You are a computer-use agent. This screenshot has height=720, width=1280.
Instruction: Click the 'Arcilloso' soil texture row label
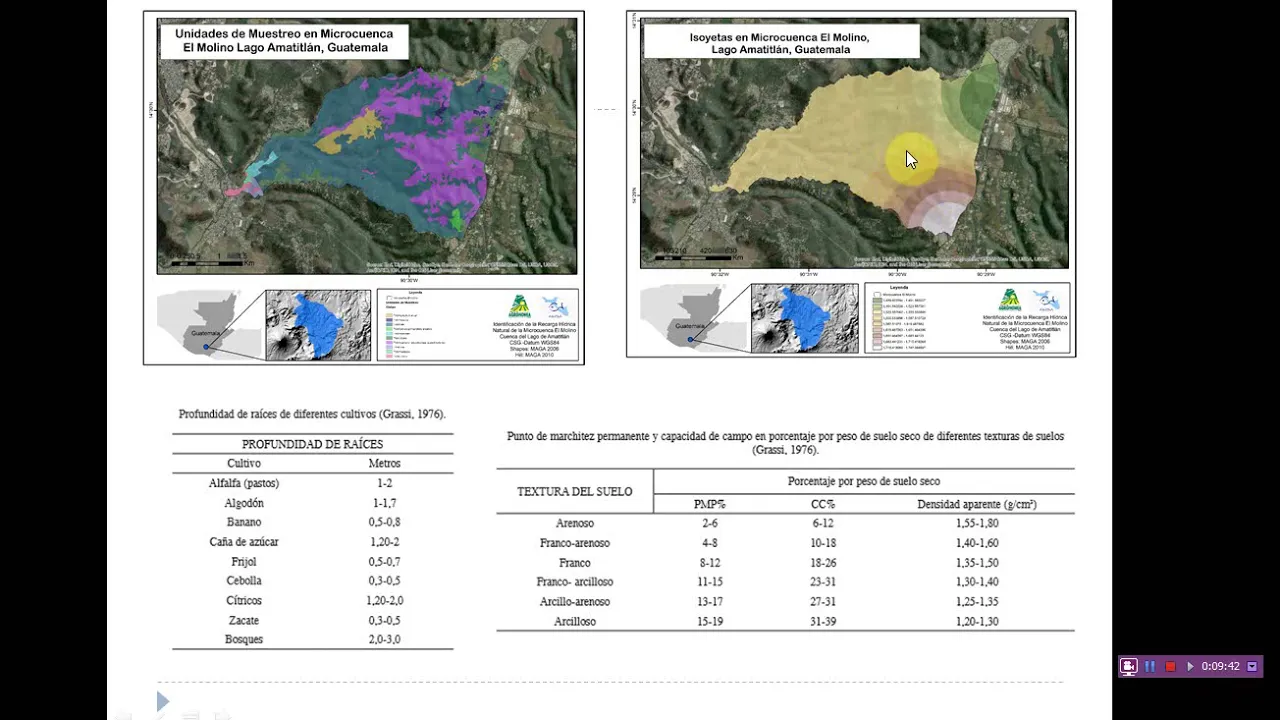575,622
